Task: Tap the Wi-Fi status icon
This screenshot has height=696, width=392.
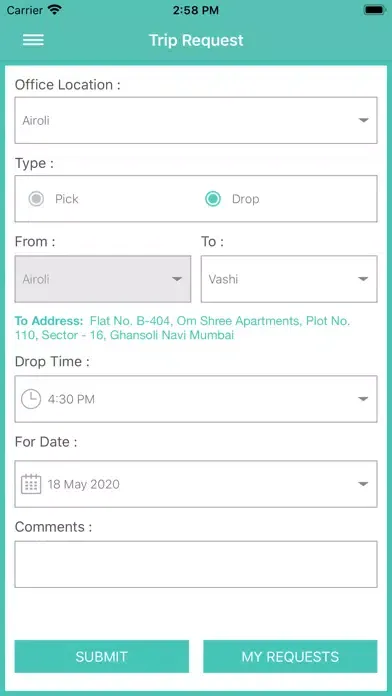Action: click(x=55, y=9)
